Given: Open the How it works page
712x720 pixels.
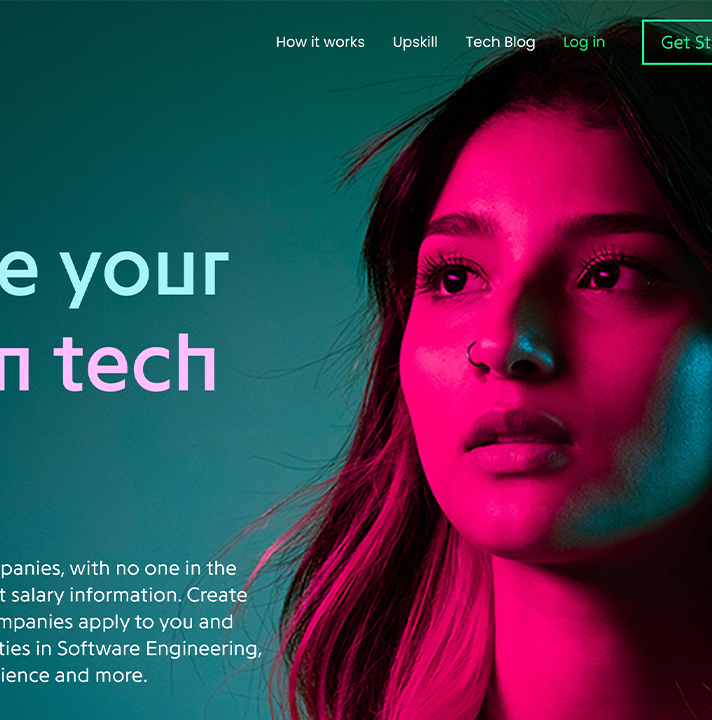Looking at the screenshot, I should click(x=320, y=42).
